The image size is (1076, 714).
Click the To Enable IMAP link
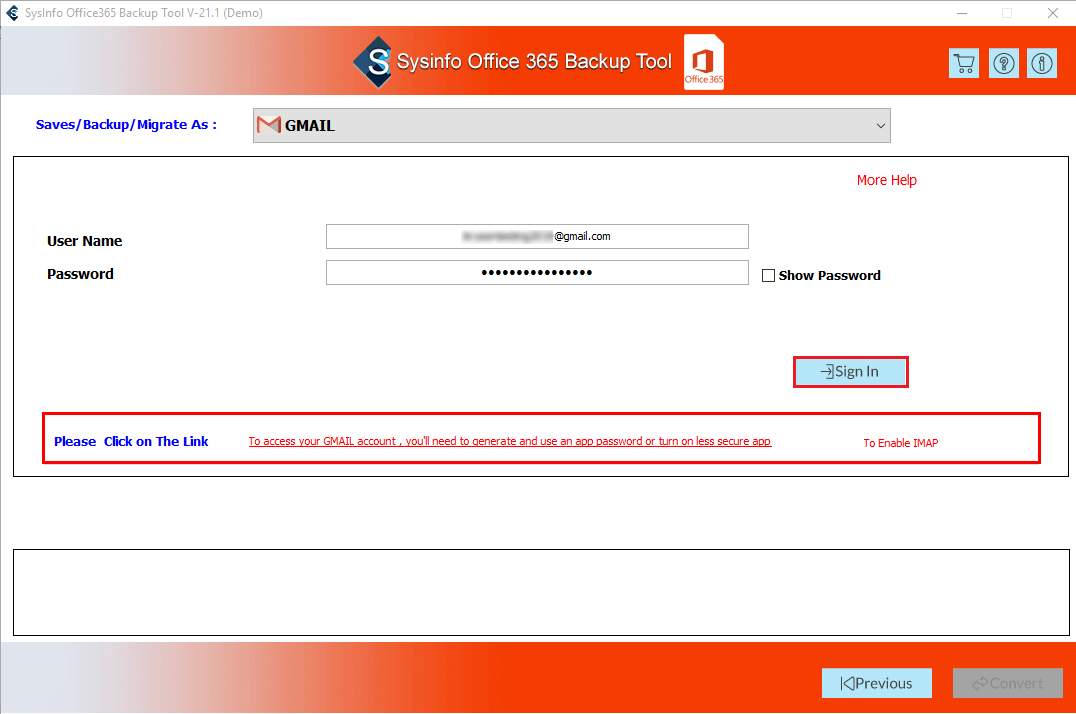[900, 443]
